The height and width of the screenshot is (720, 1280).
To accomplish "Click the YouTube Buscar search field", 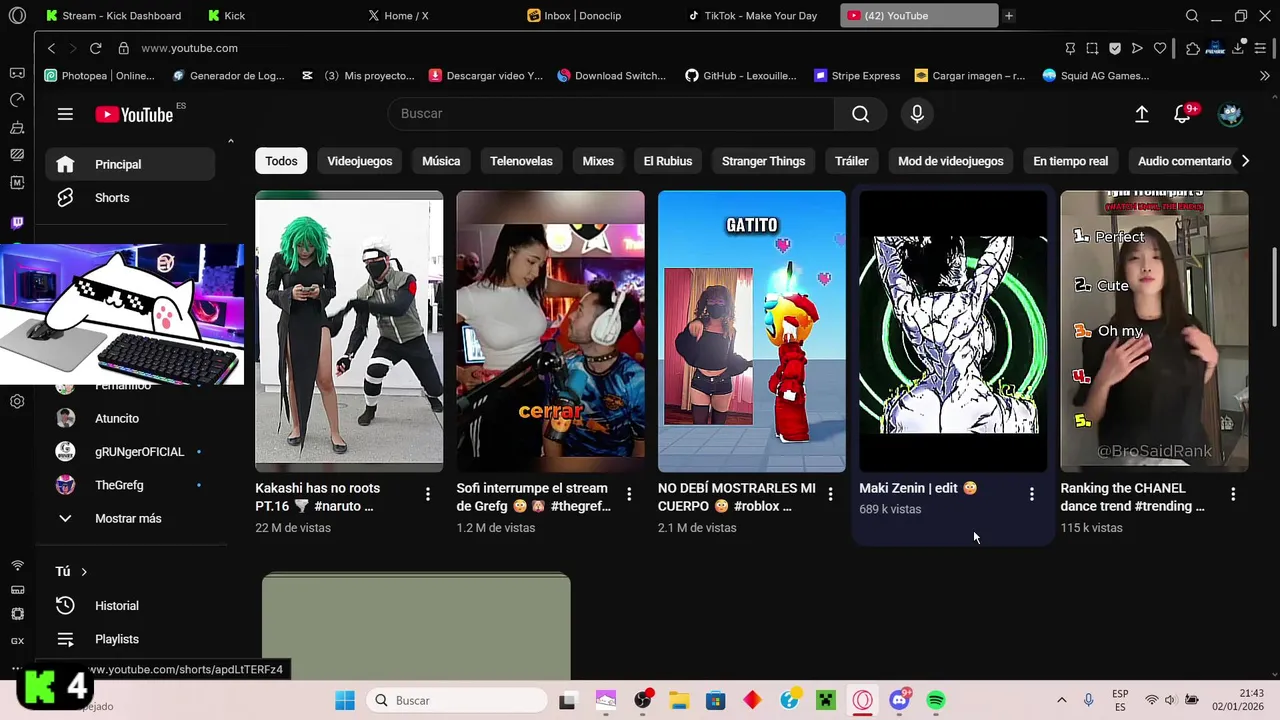I will pos(611,114).
